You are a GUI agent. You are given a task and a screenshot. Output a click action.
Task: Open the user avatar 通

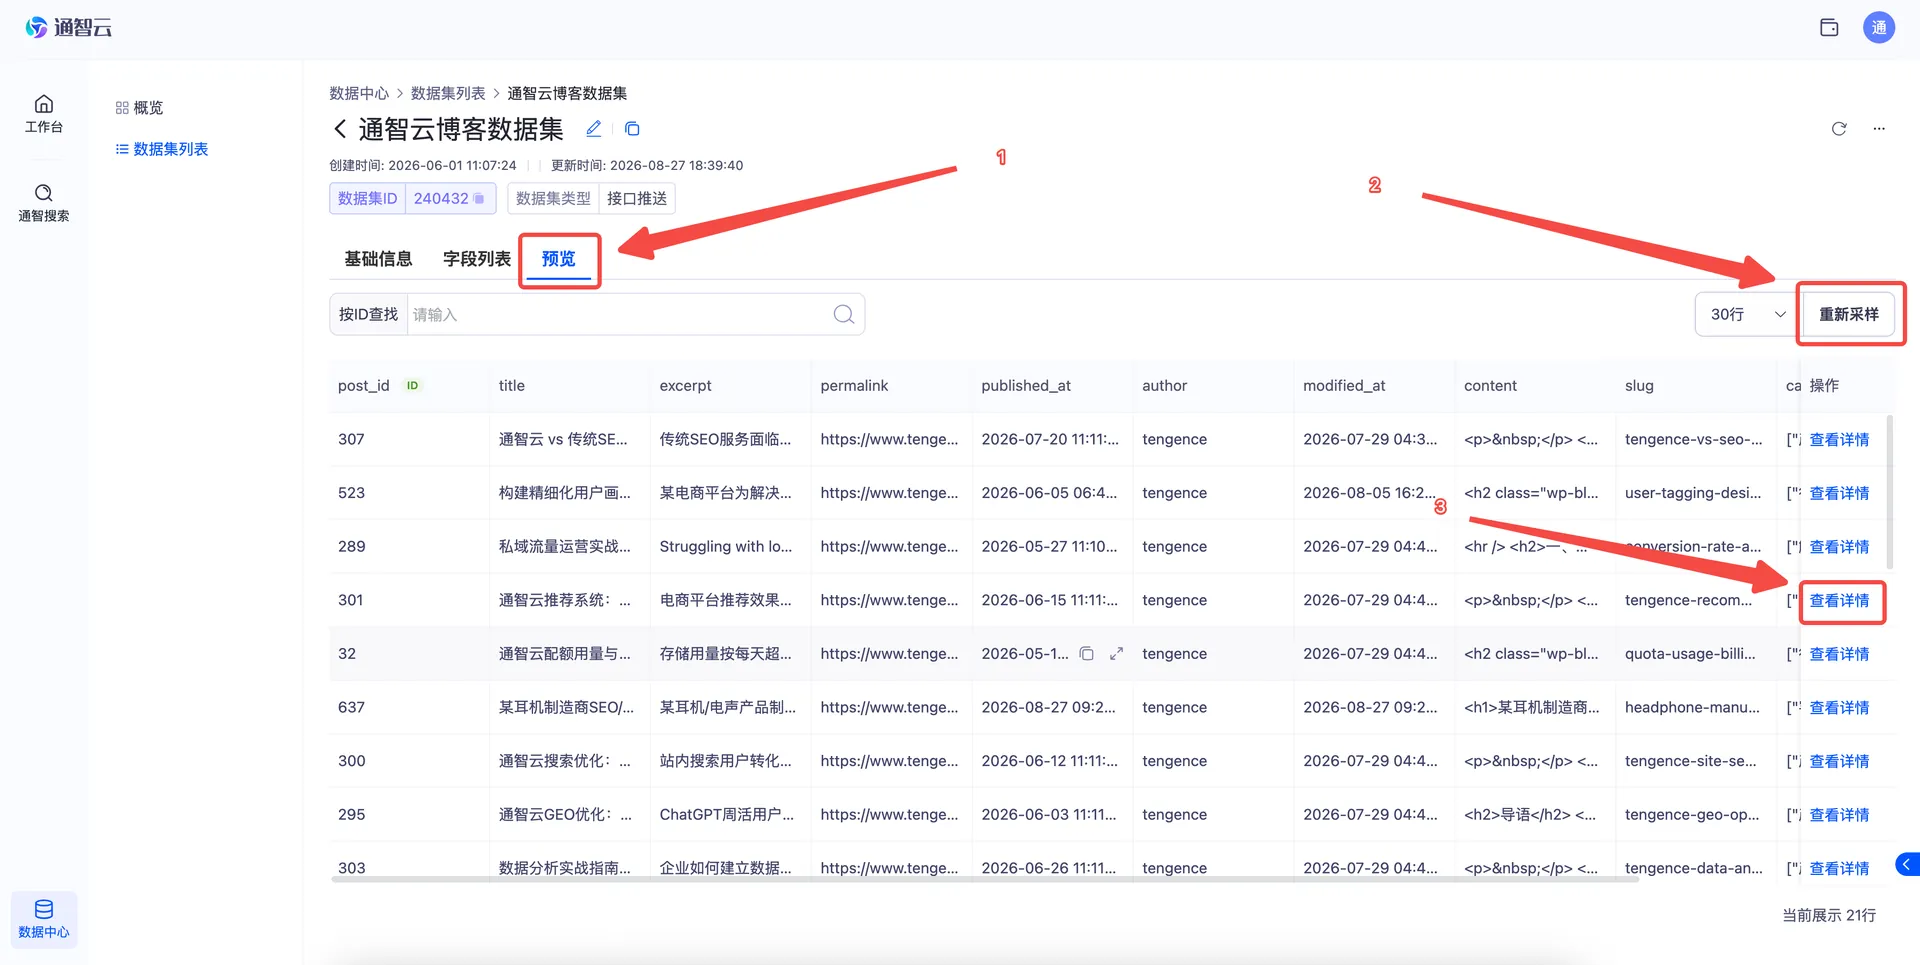1879,28
